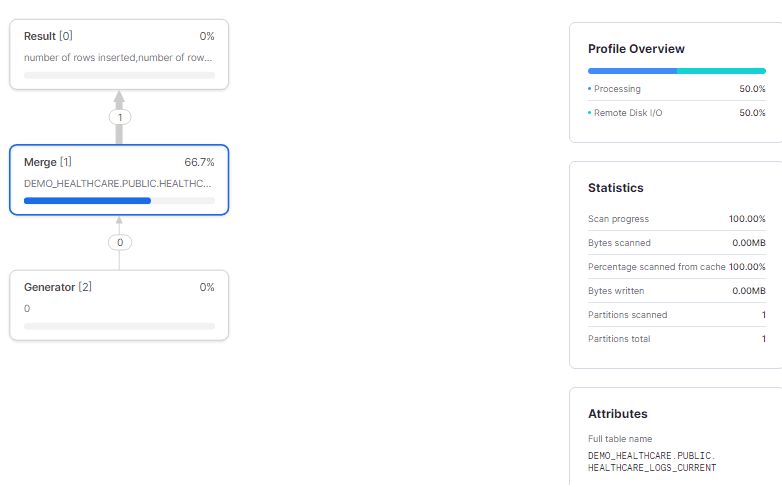Click the arrowhead pointing into Merge node
The image size is (782, 487).
click(x=119, y=220)
